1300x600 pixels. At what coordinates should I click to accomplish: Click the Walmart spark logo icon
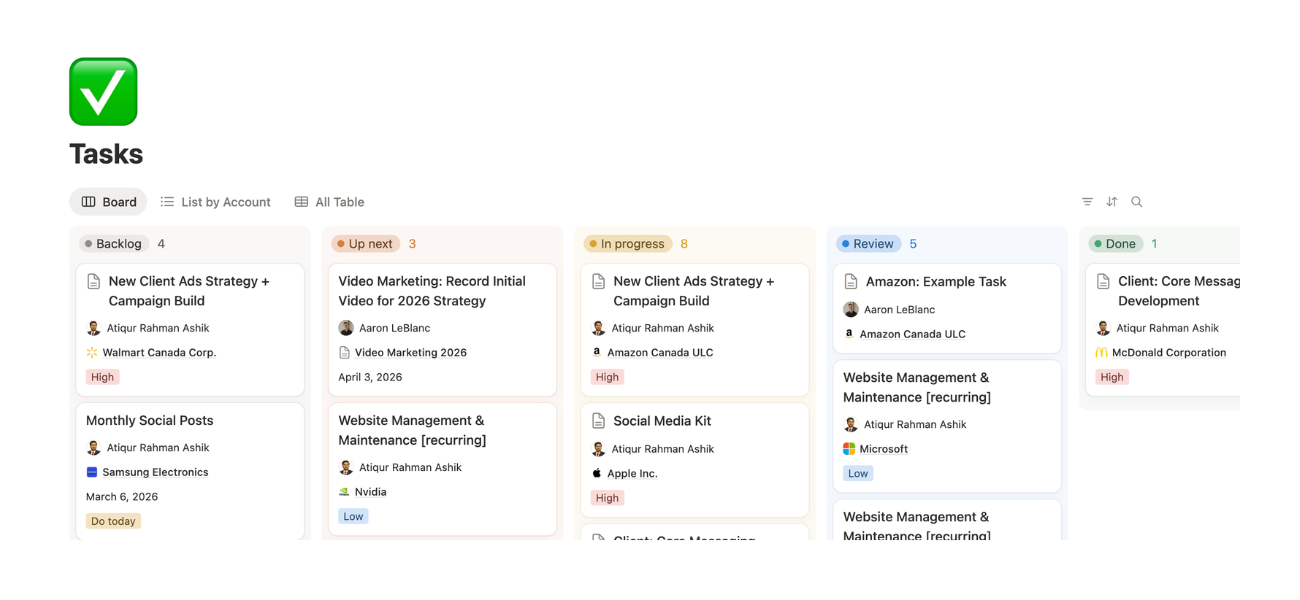tap(92, 353)
